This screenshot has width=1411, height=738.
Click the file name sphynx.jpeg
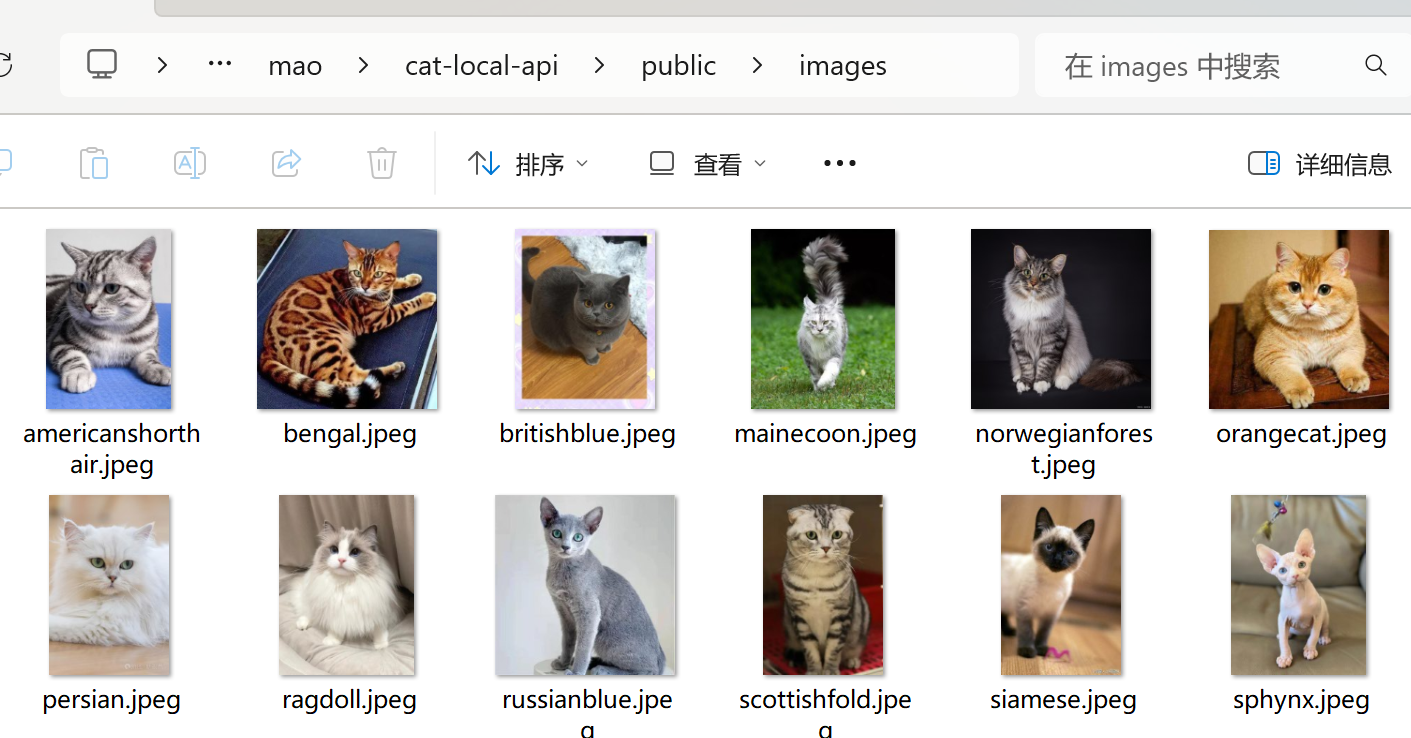coord(1301,700)
